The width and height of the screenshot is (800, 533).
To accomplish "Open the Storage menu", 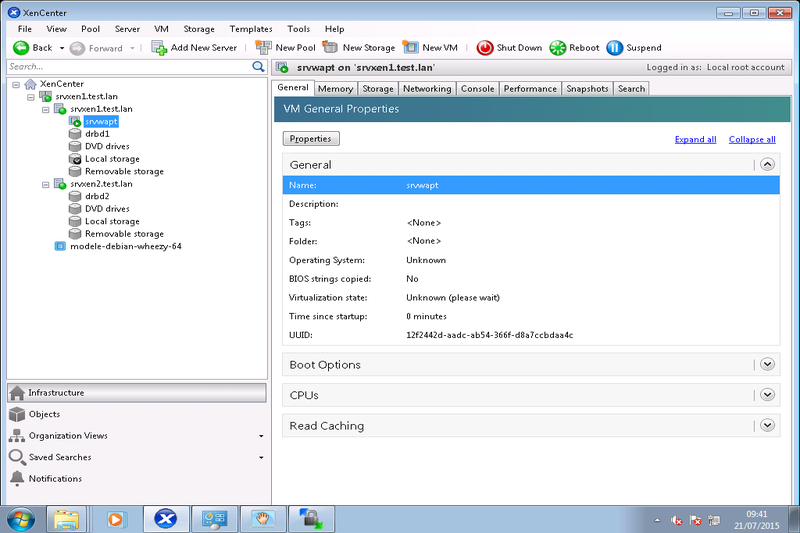I will click(199, 29).
